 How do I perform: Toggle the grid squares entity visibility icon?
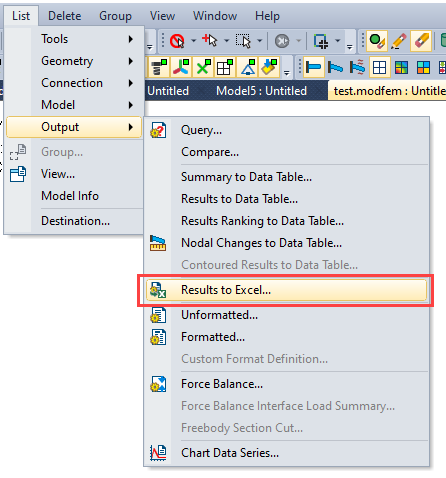pos(225,67)
